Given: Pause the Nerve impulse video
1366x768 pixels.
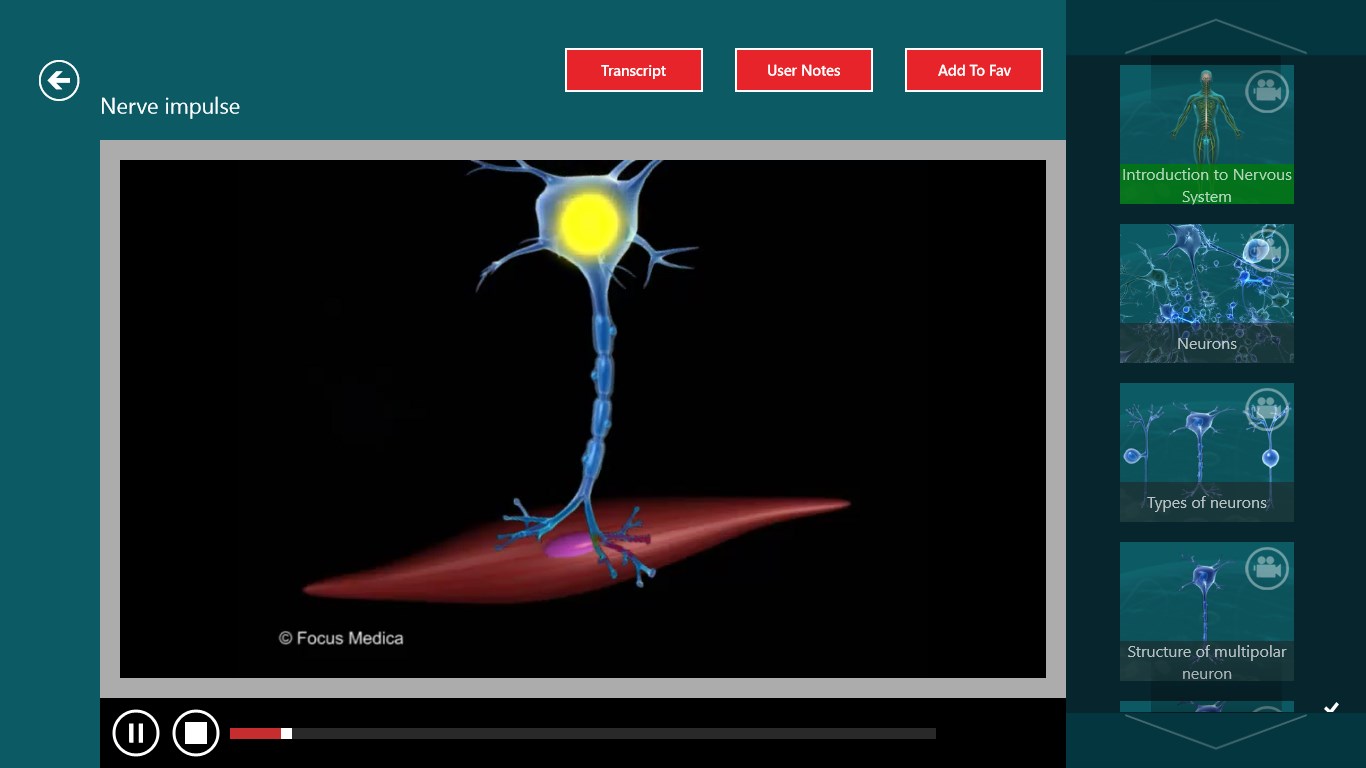Looking at the screenshot, I should (x=136, y=733).
